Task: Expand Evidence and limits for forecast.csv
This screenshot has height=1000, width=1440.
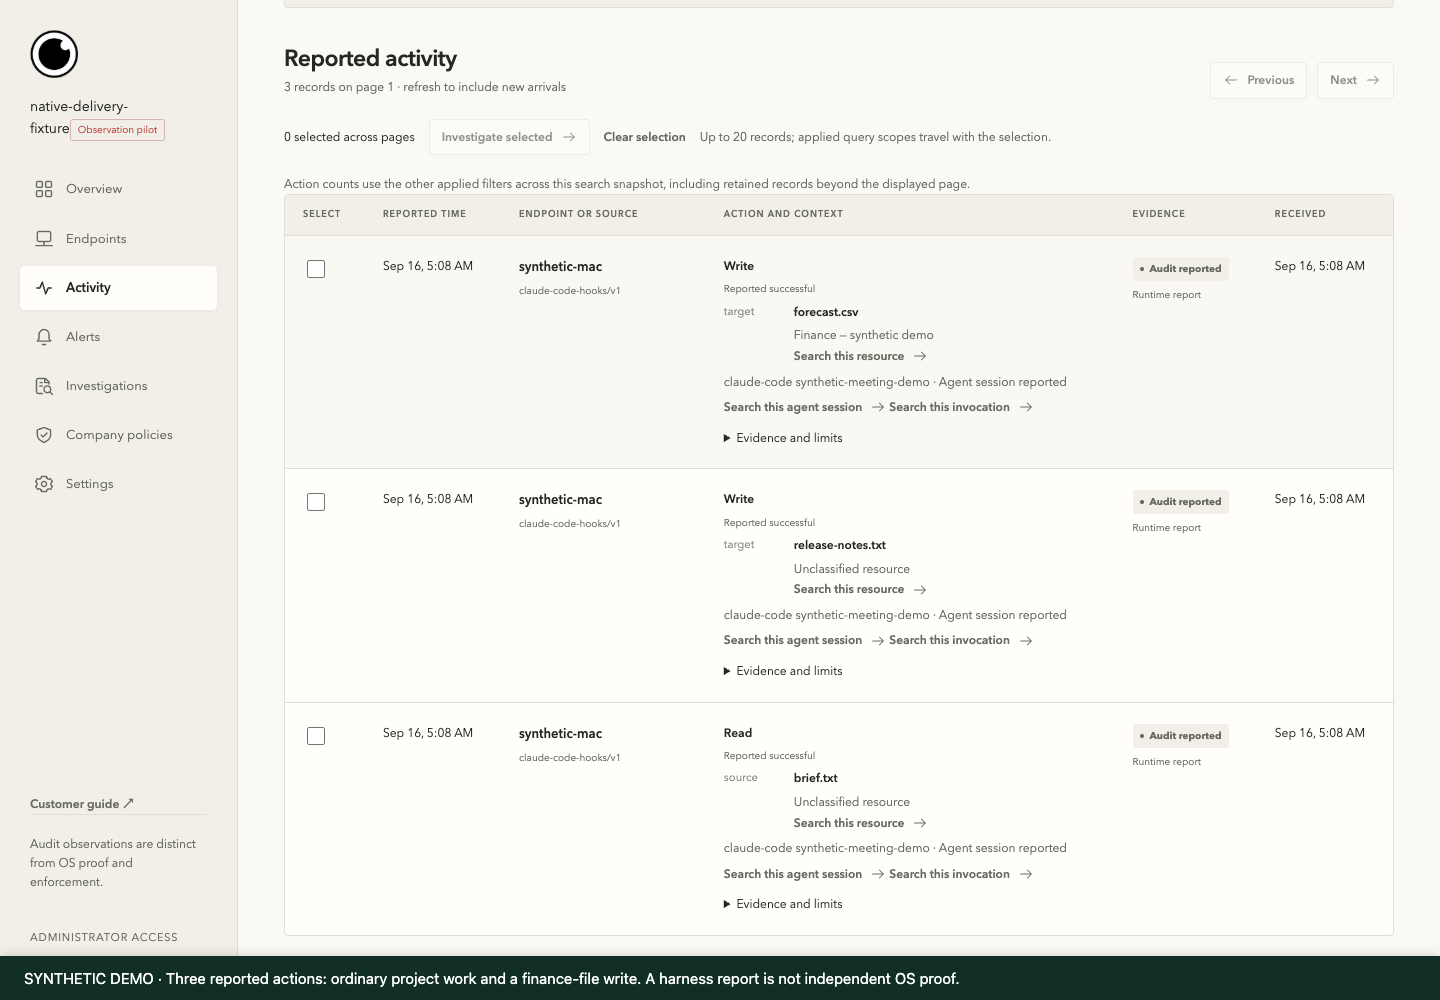Action: point(783,438)
